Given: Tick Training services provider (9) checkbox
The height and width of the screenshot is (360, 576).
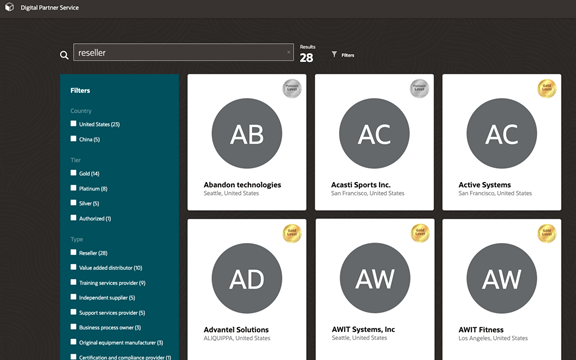Looking at the screenshot, I should pos(73,282).
